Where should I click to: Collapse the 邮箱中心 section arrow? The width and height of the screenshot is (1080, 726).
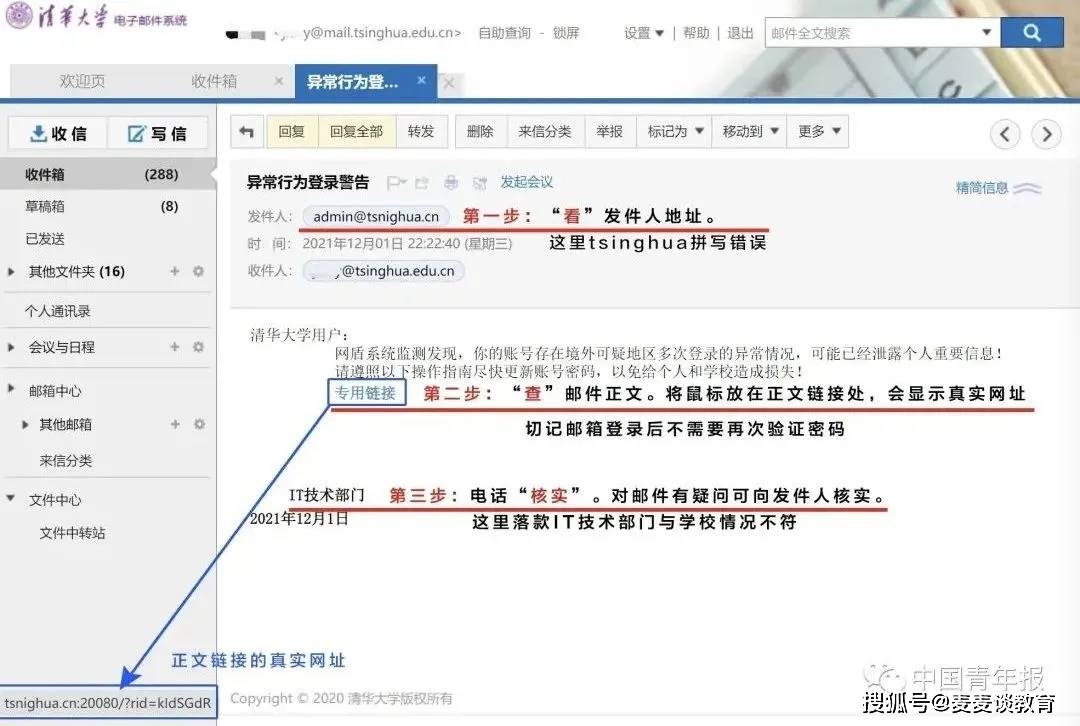tap(11, 388)
